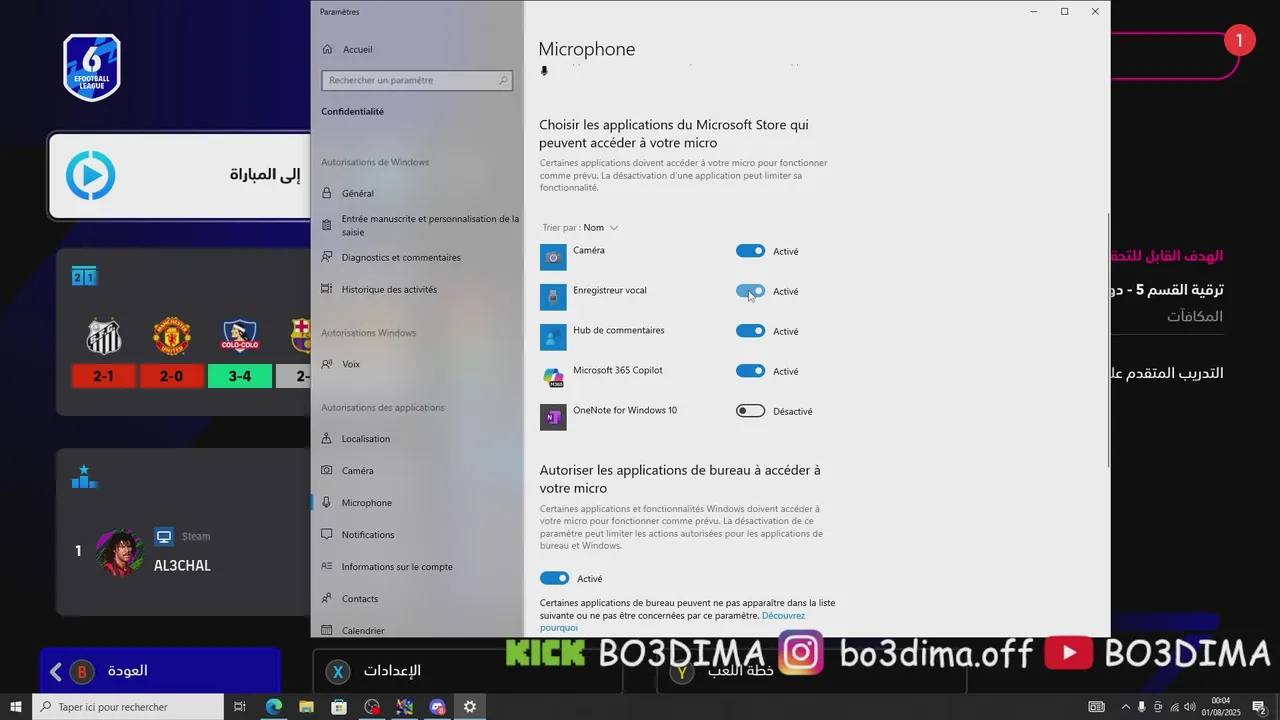Click the Manchester United club crest
1280x720 pixels.
[x=172, y=336]
